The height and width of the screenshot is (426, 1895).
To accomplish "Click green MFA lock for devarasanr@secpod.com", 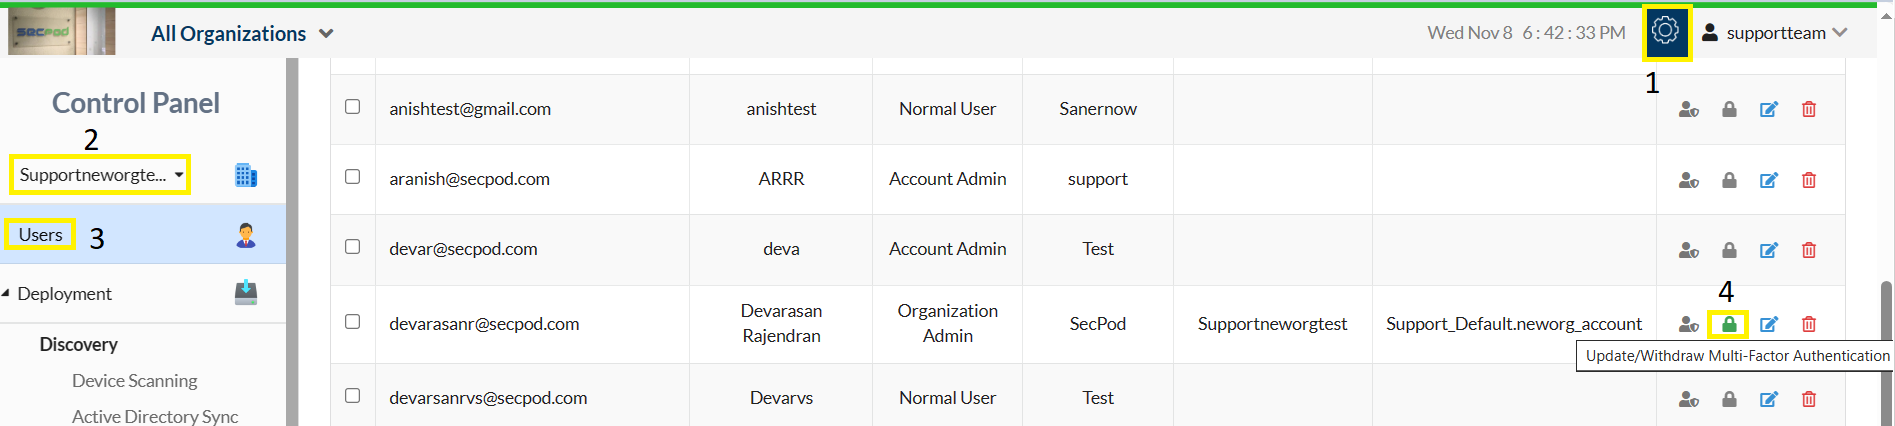I will [x=1729, y=324].
